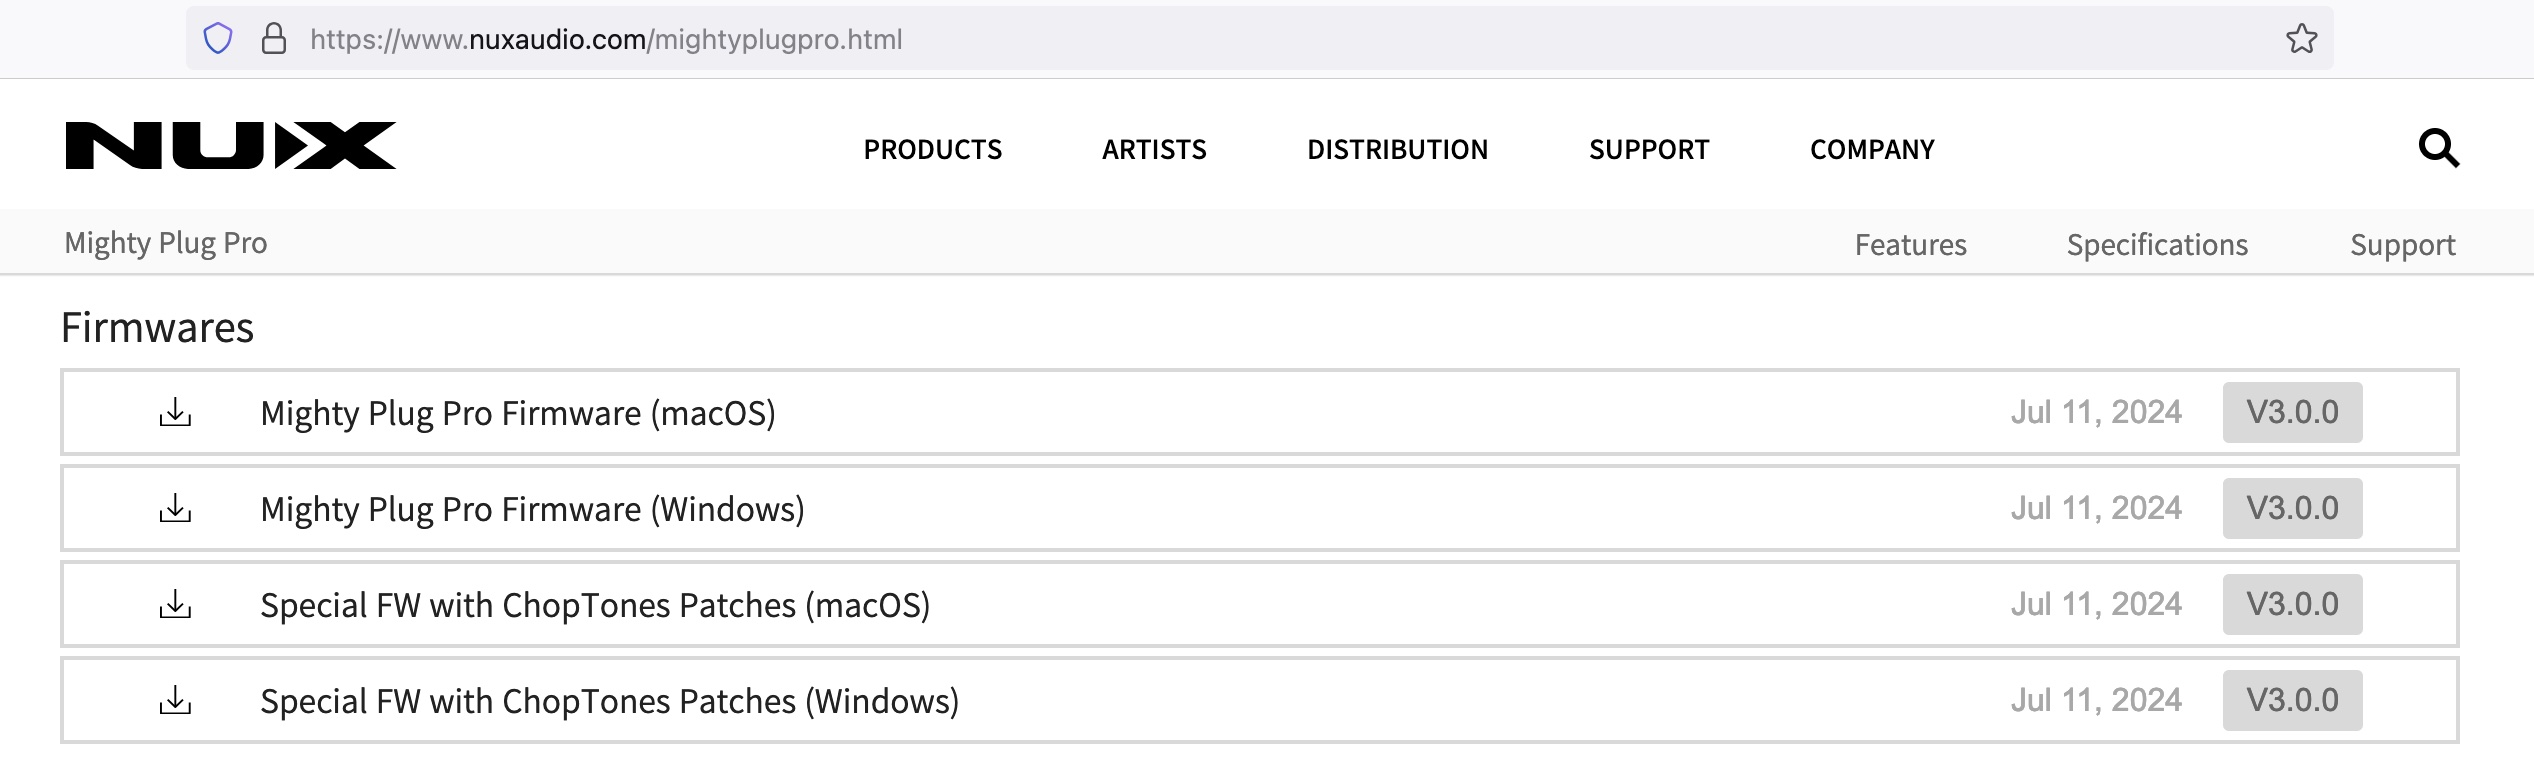Download Mighty Plug Pro Firmware (macOS) link

[x=518, y=413]
